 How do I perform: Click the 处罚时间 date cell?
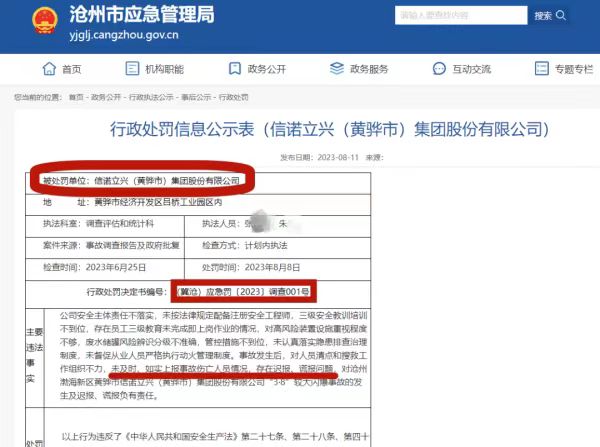click(x=273, y=267)
